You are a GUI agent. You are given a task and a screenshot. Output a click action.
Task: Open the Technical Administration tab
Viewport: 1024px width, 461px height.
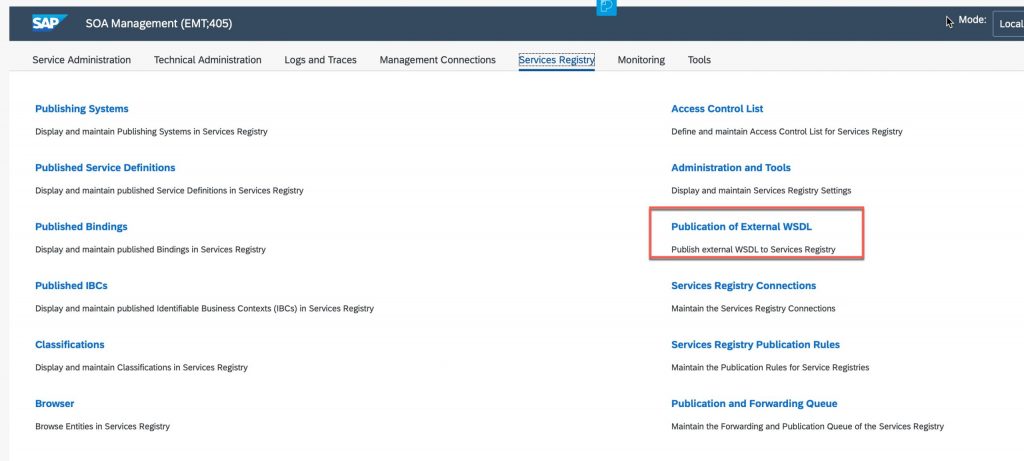208,60
